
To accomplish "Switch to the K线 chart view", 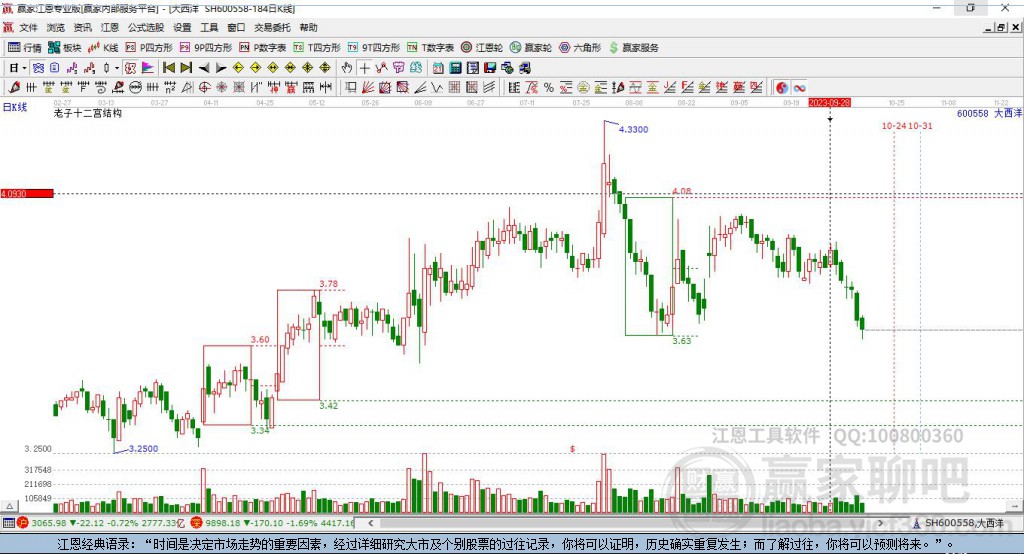I will click(x=103, y=48).
